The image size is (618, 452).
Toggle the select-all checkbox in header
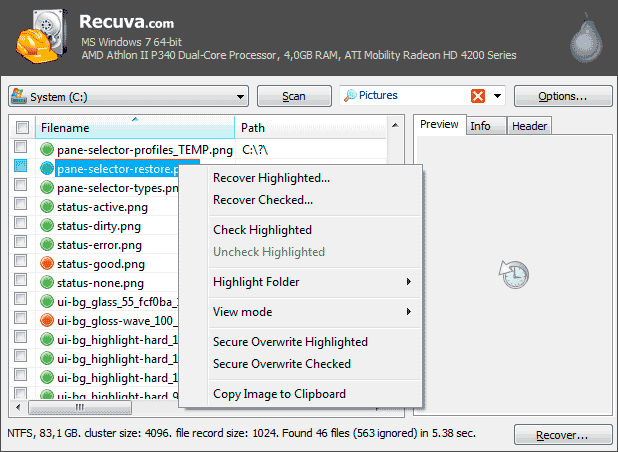click(22, 127)
